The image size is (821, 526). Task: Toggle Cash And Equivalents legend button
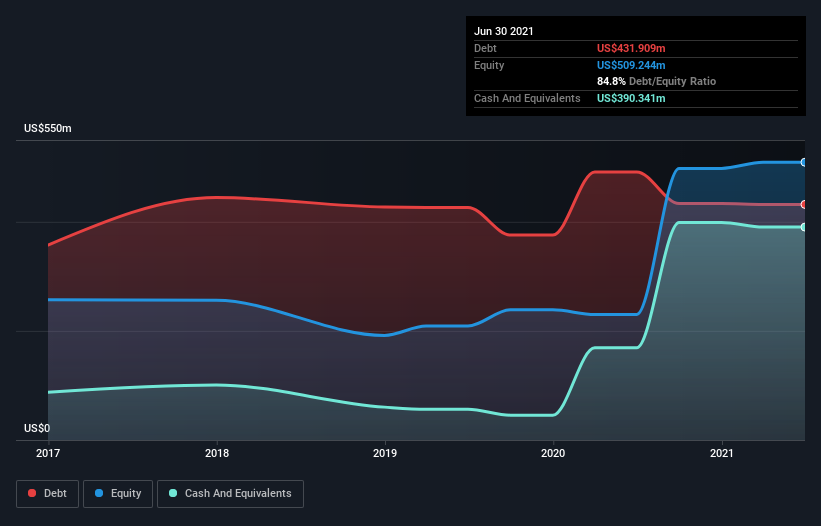pyautogui.click(x=230, y=494)
